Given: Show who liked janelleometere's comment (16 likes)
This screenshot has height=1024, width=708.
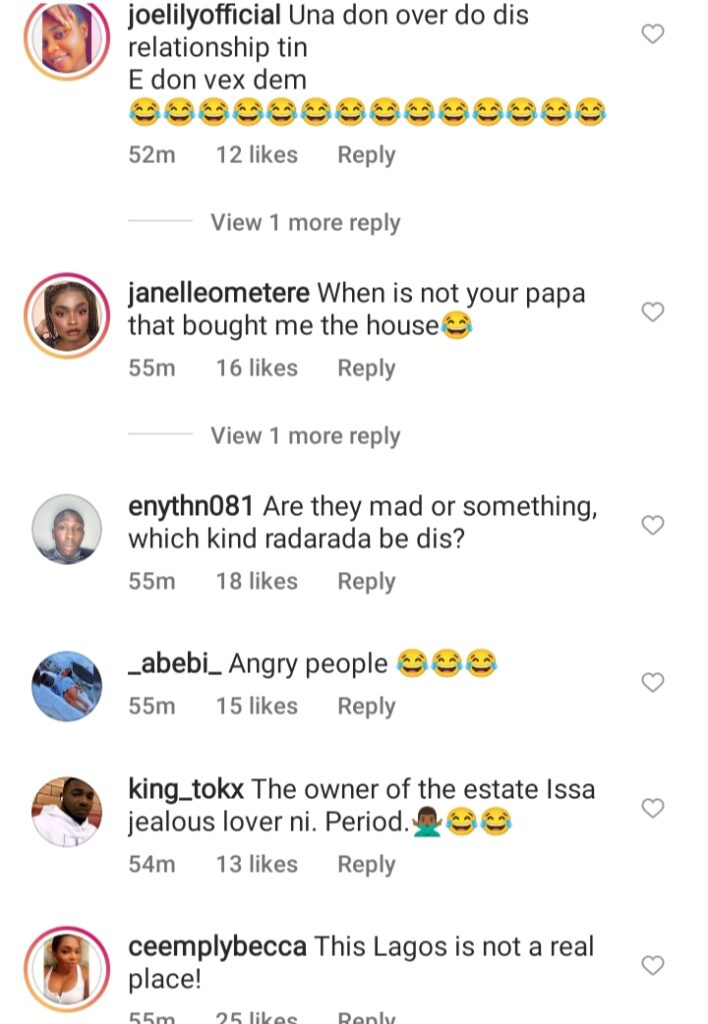Looking at the screenshot, I should pyautogui.click(x=257, y=368).
